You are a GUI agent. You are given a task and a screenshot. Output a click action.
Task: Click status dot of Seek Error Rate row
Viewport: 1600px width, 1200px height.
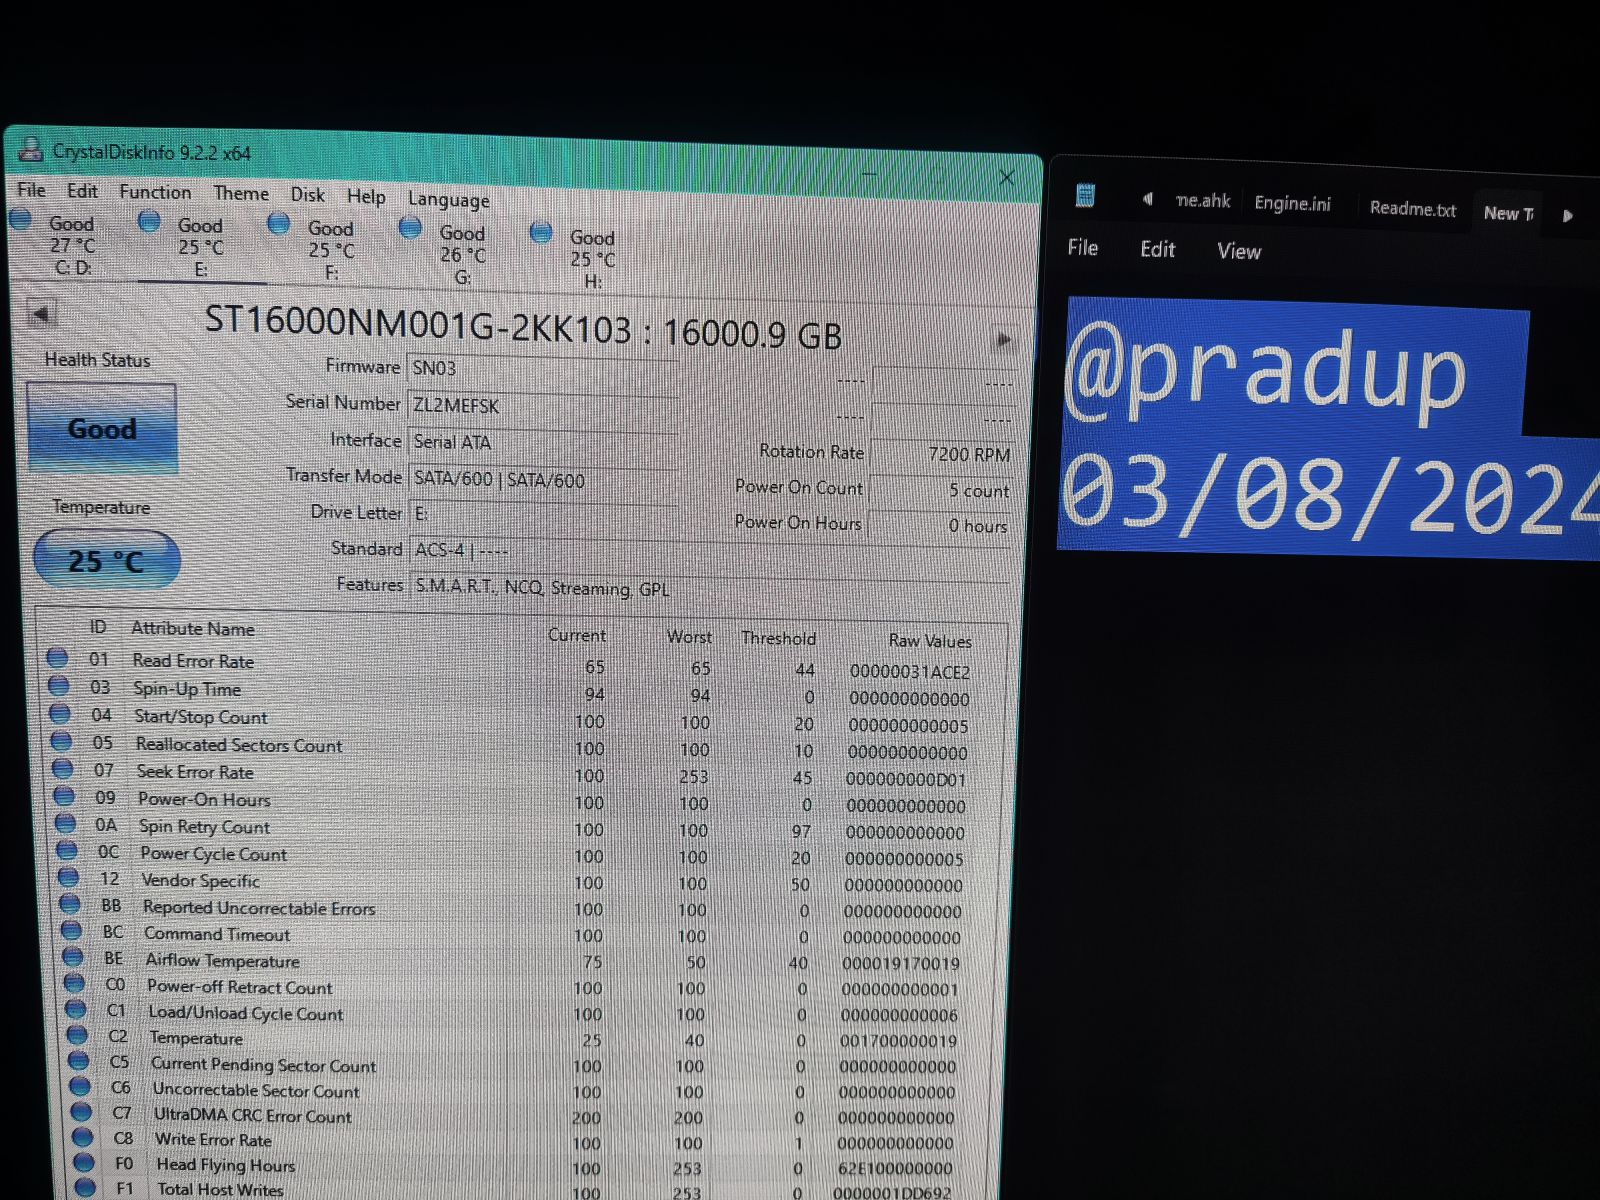[x=62, y=768]
